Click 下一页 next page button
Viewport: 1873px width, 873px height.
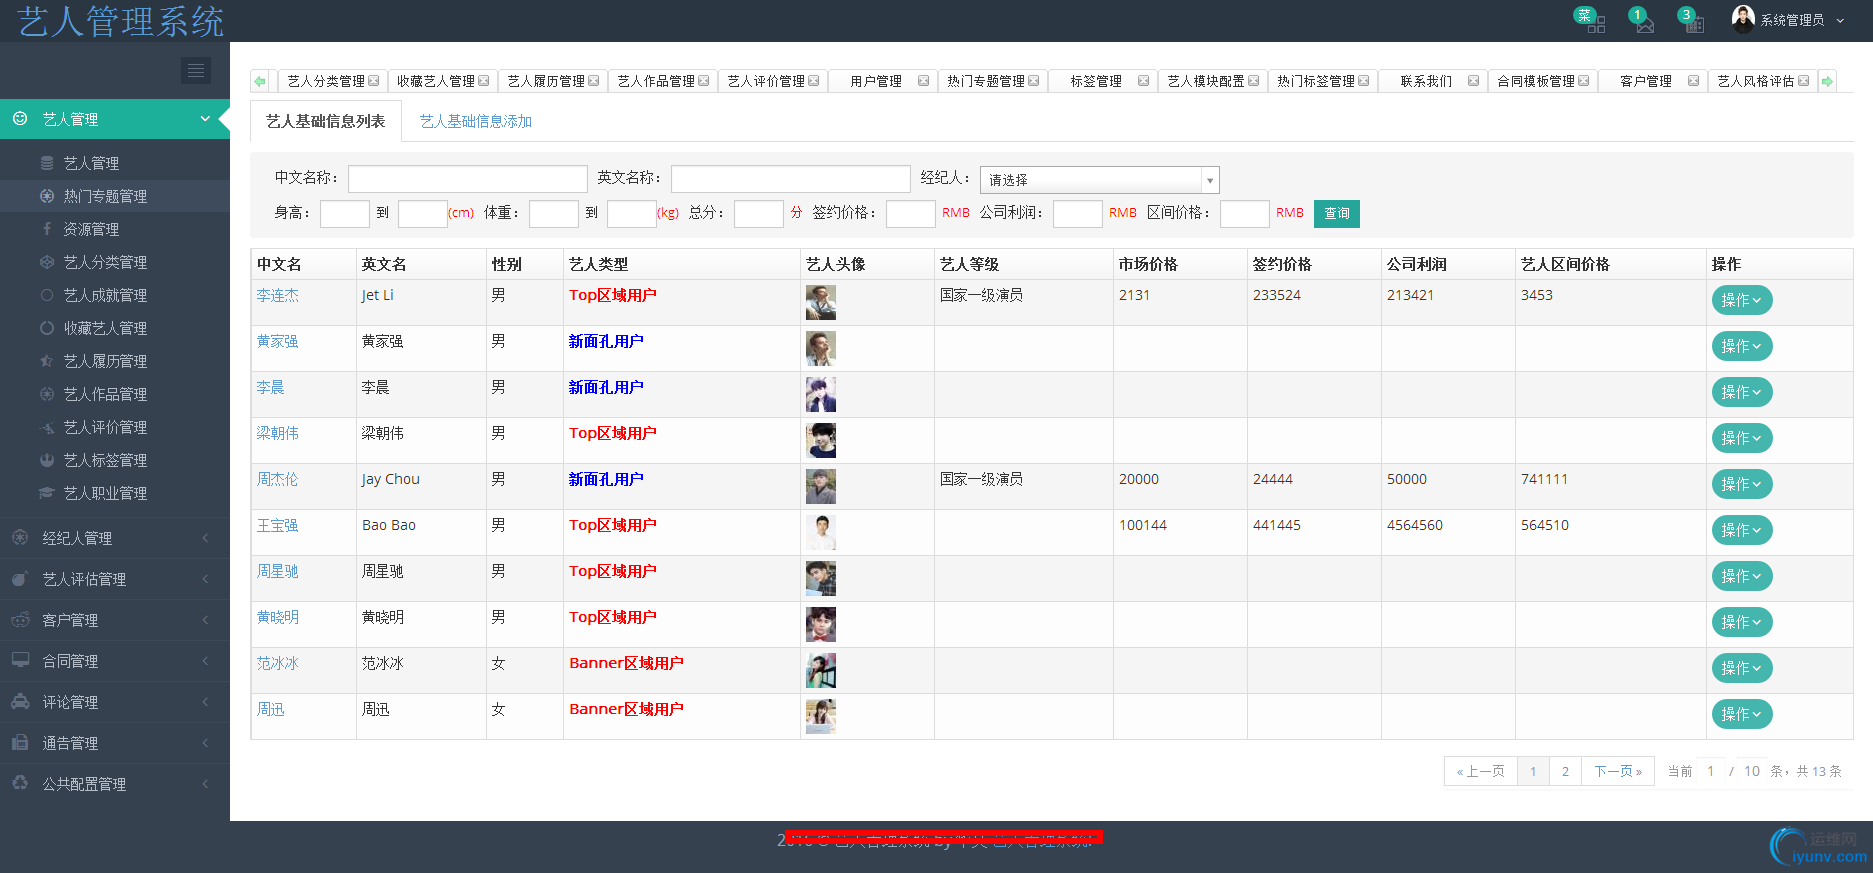1618,771
